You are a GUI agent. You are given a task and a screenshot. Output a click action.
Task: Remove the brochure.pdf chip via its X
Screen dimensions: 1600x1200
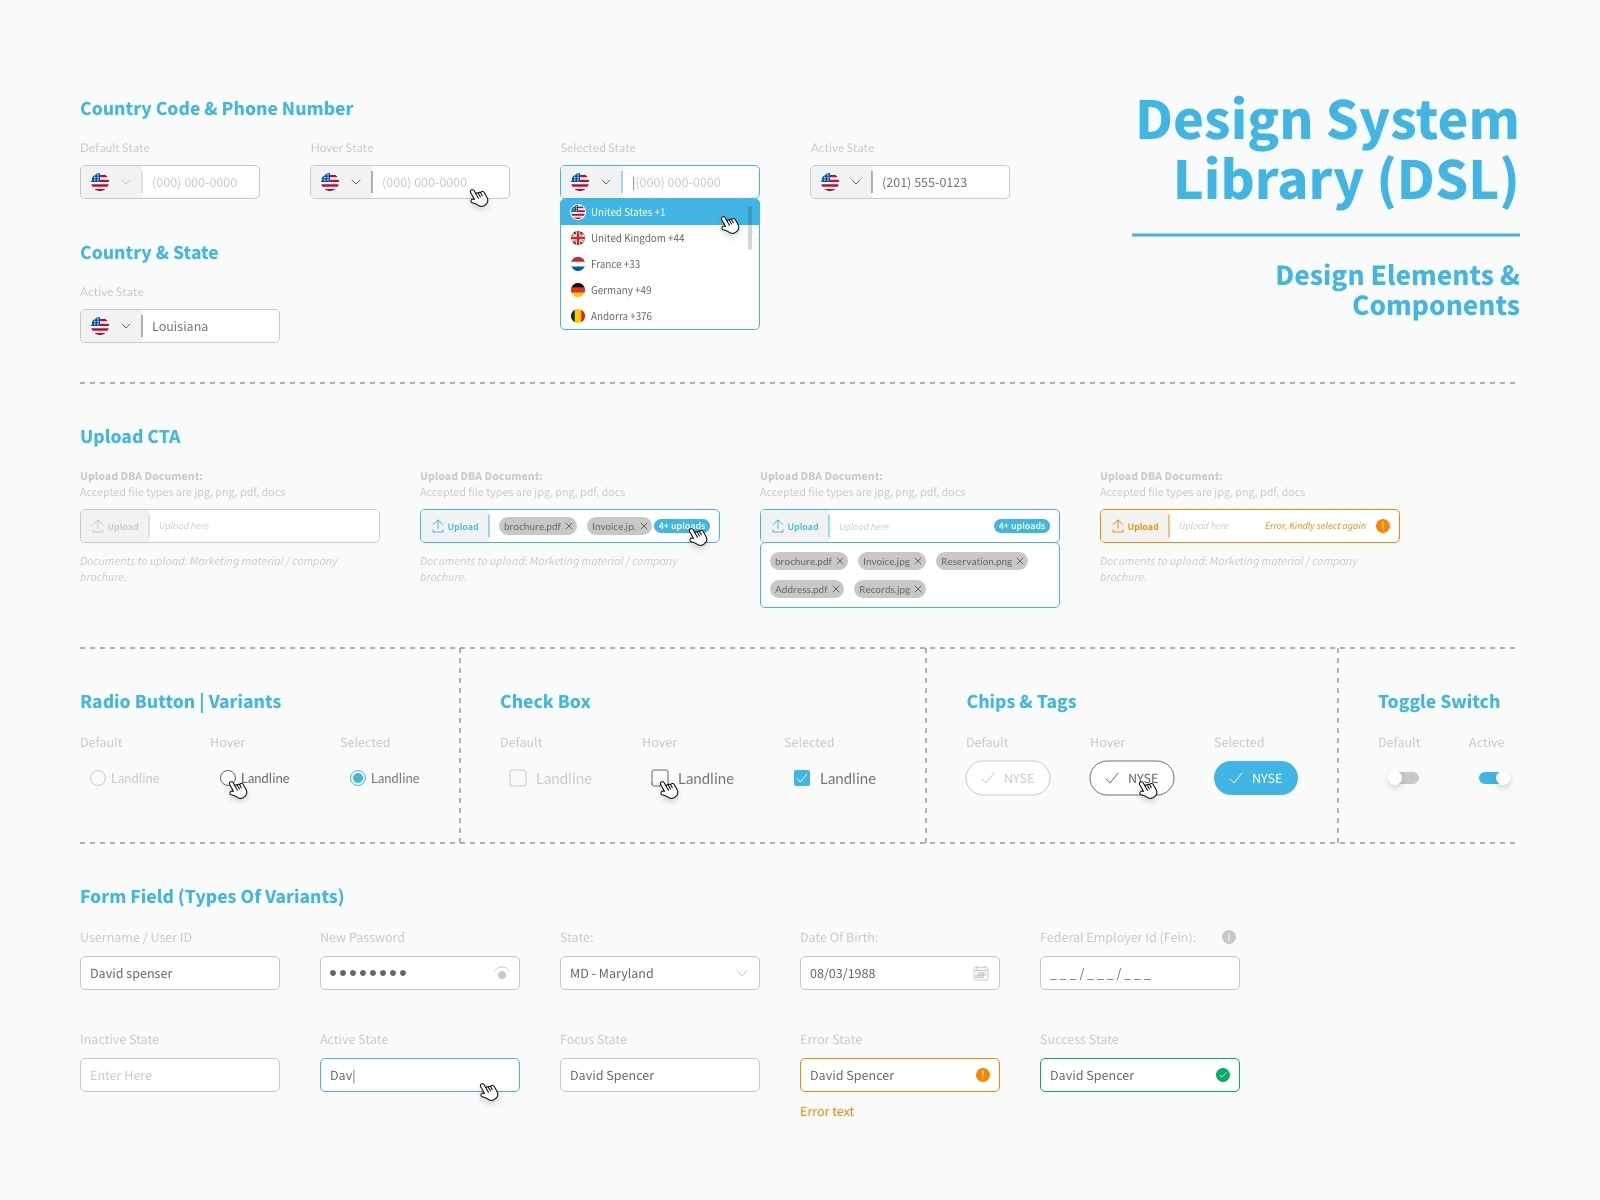(568, 526)
